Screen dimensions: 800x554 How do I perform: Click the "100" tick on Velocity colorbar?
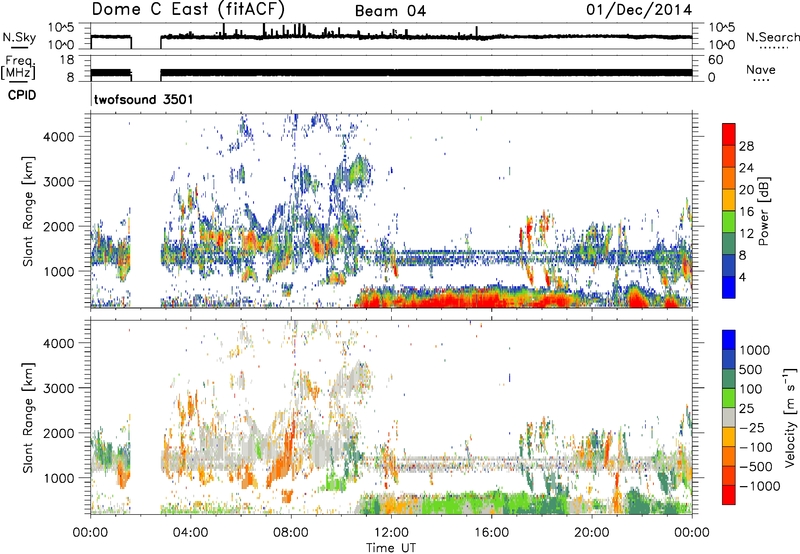(x=751, y=389)
